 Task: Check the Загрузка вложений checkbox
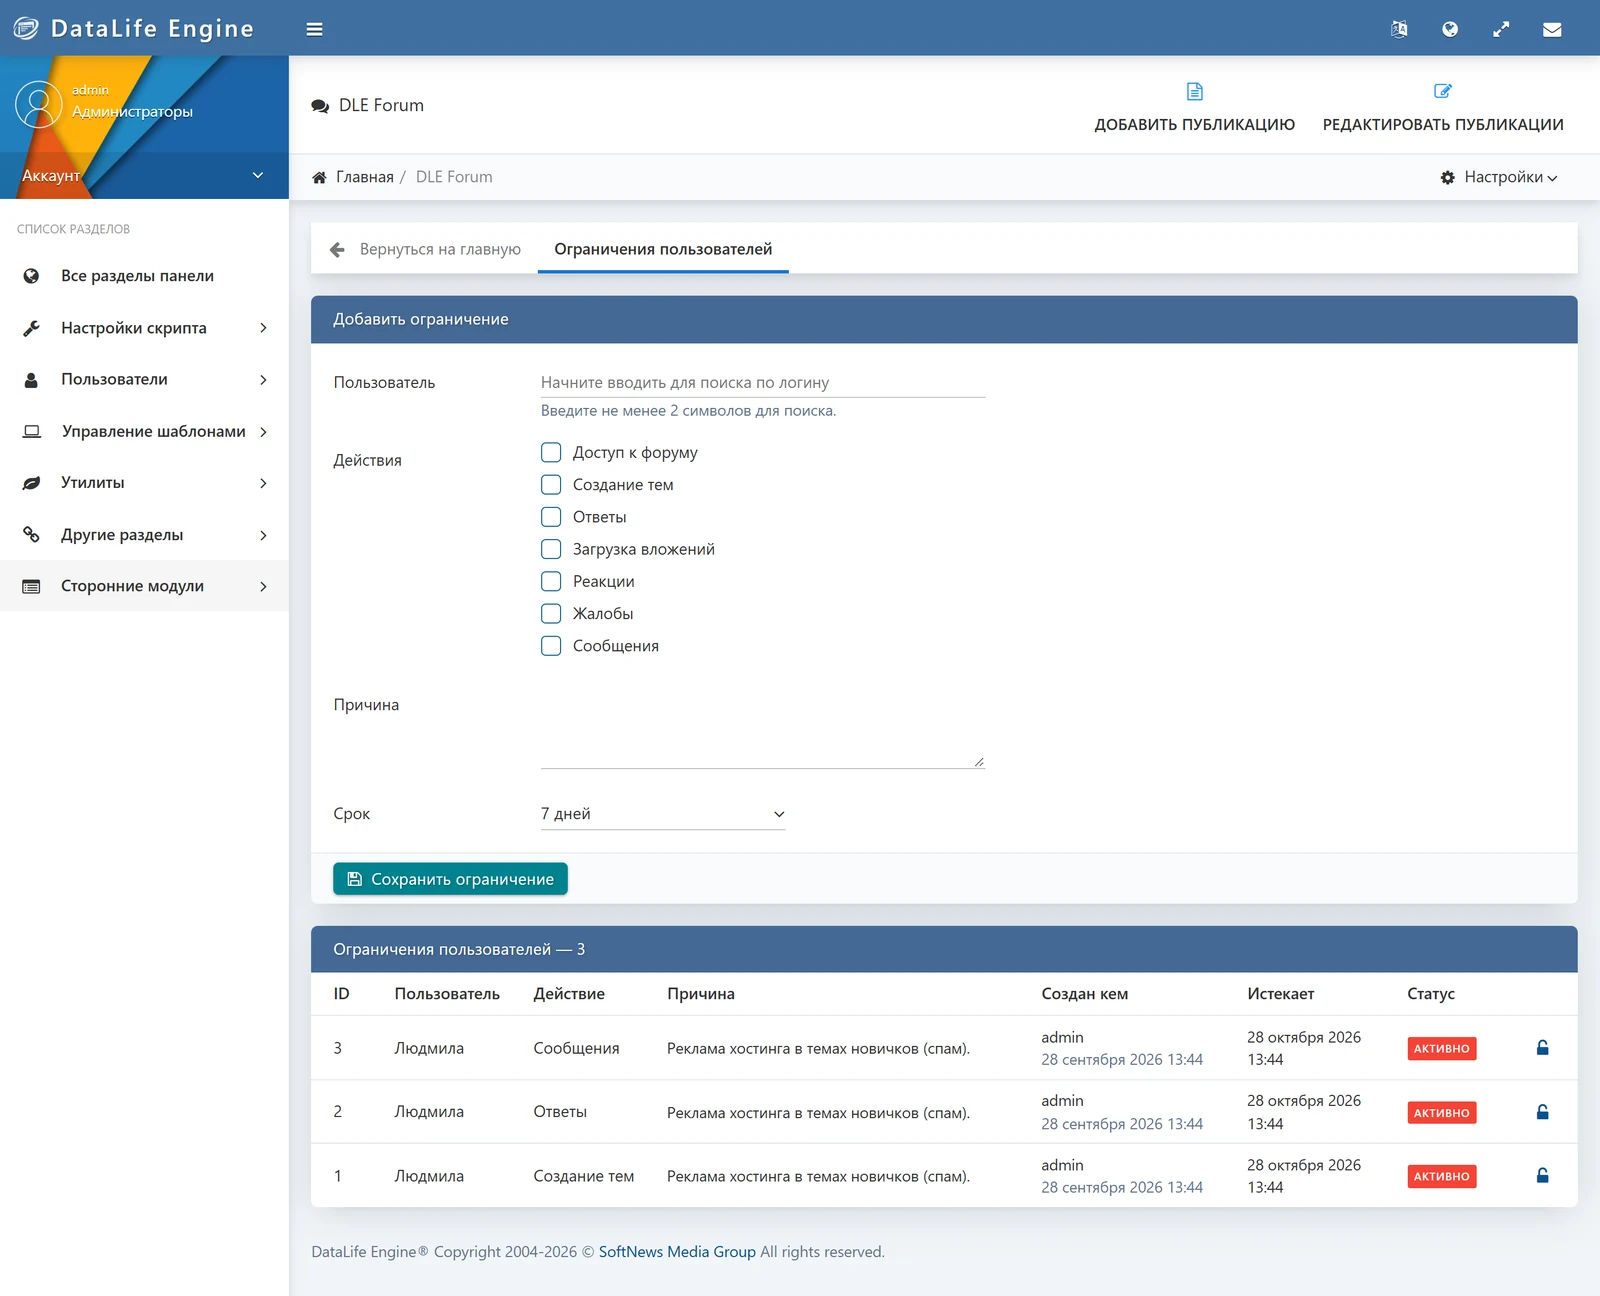tap(551, 549)
